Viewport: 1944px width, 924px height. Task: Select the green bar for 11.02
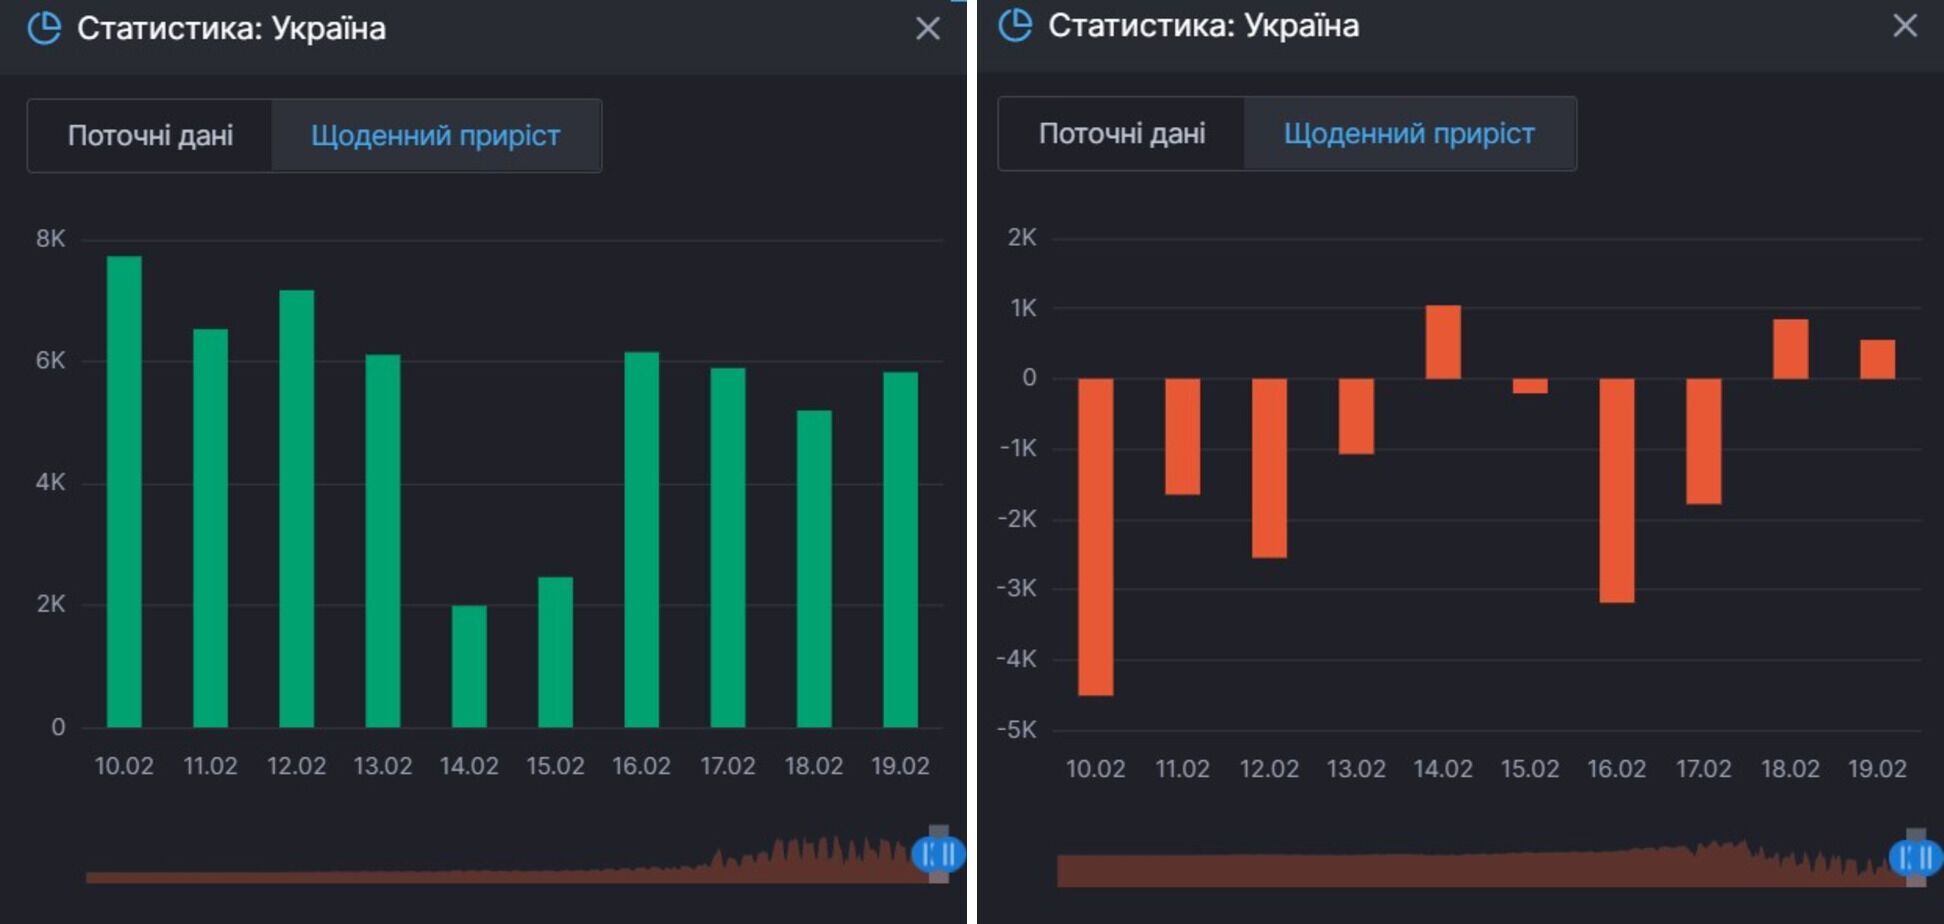coord(210,528)
